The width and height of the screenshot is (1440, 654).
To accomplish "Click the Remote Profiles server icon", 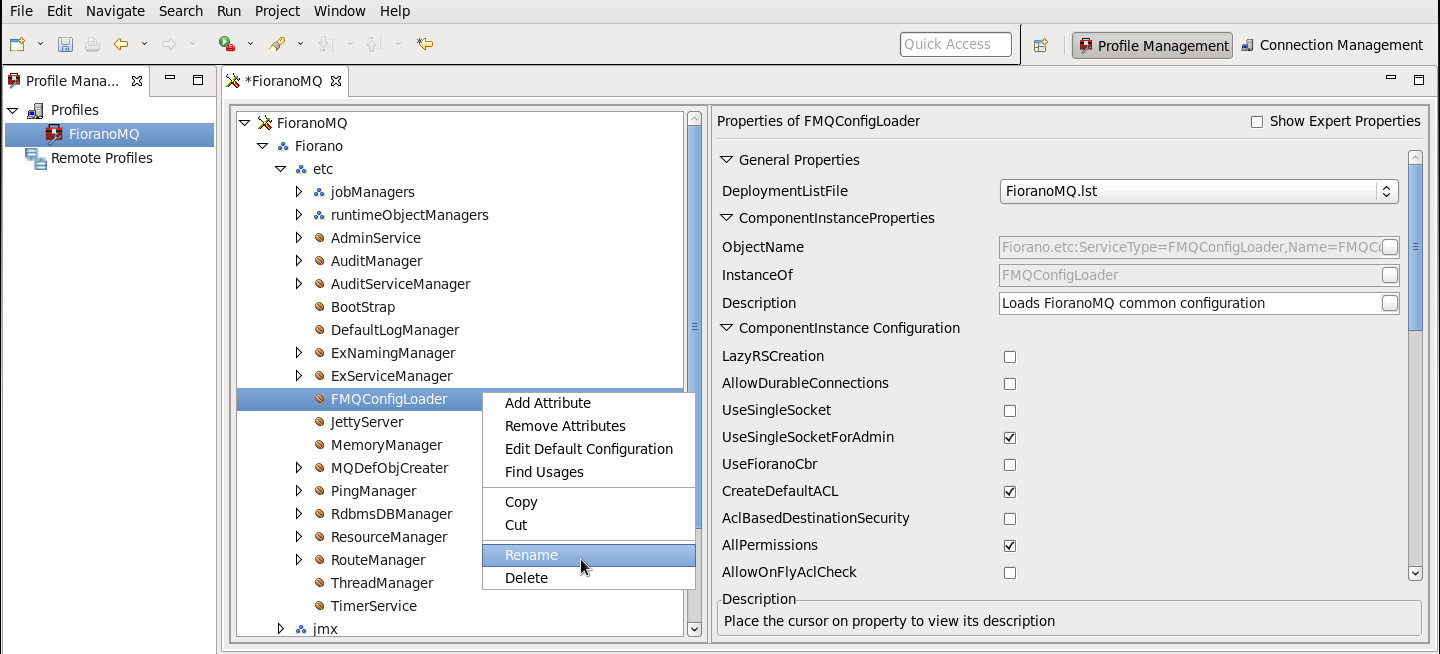I will click(36, 158).
